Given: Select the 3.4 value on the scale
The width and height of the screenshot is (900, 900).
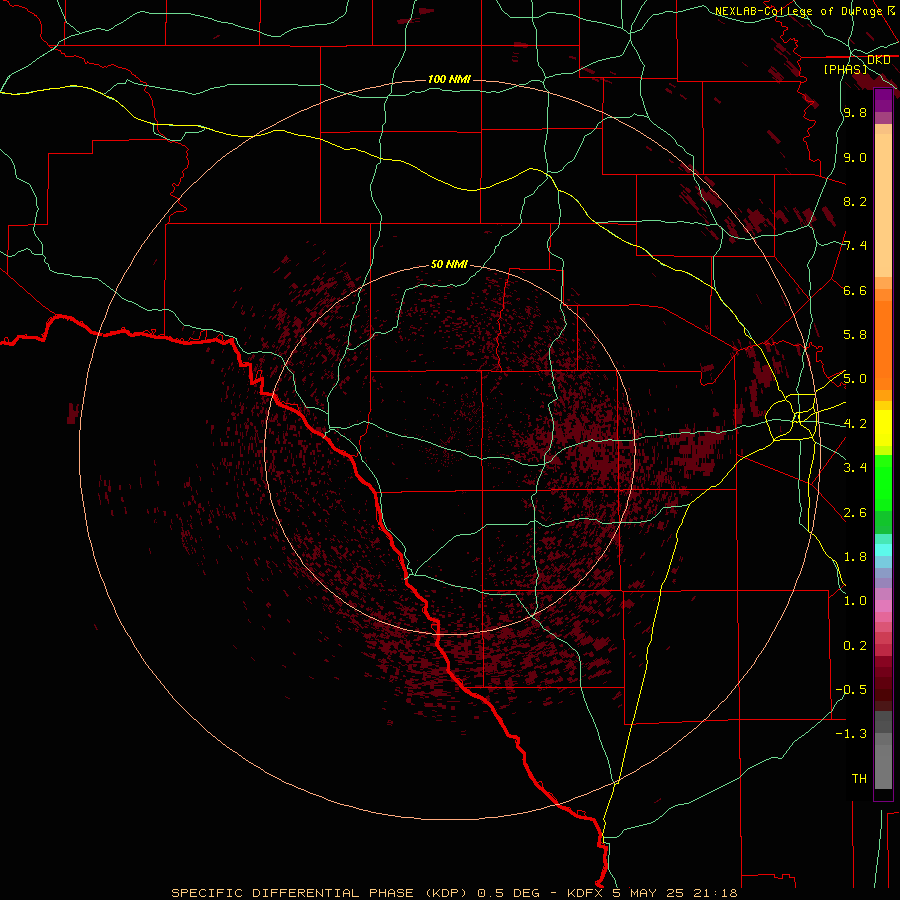Looking at the screenshot, I should click(x=855, y=468).
